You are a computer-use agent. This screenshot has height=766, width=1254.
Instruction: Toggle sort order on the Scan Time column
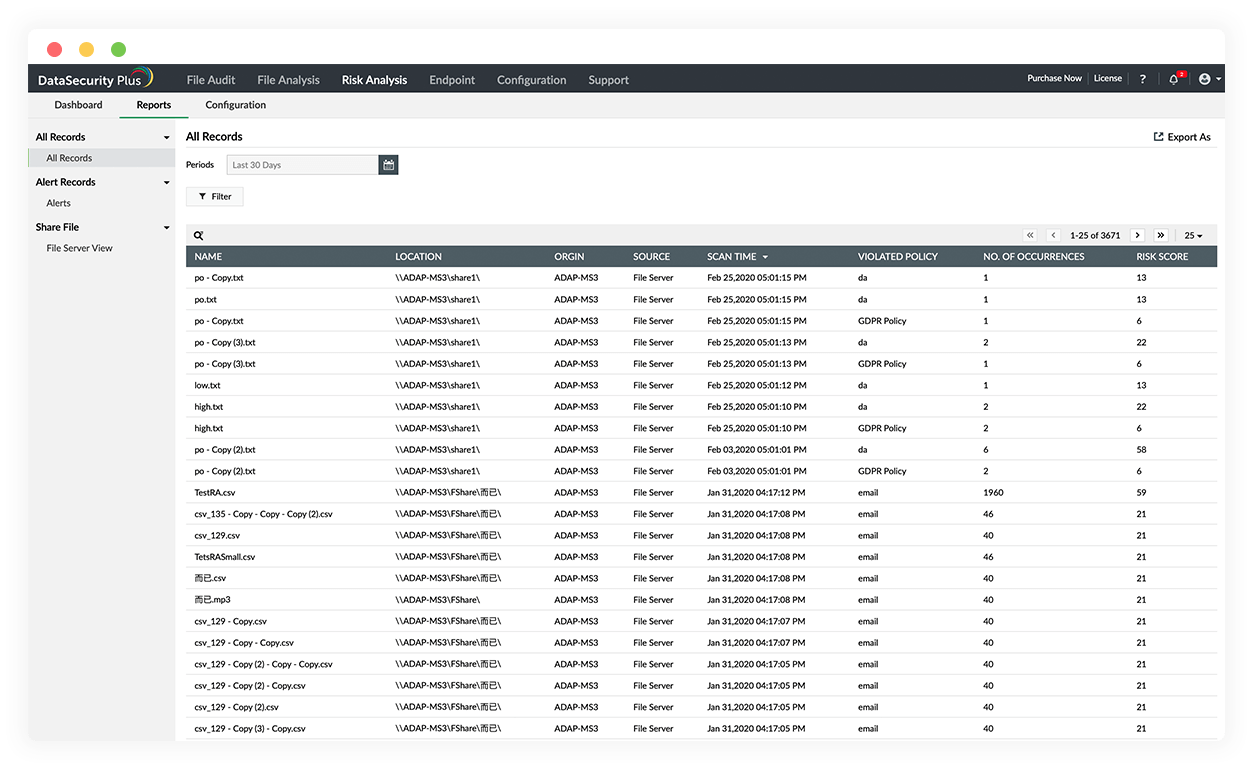pos(737,256)
